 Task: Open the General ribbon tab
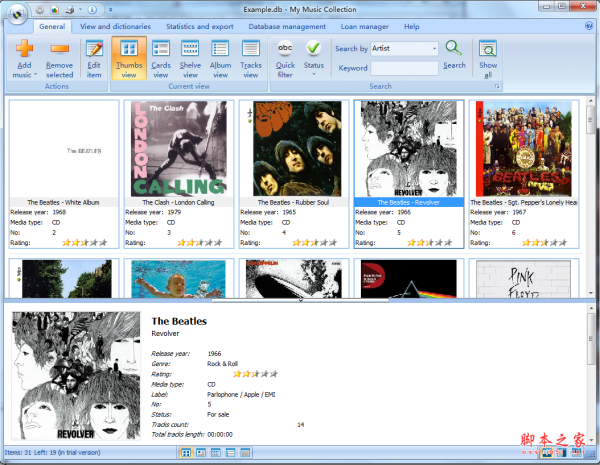[52, 26]
